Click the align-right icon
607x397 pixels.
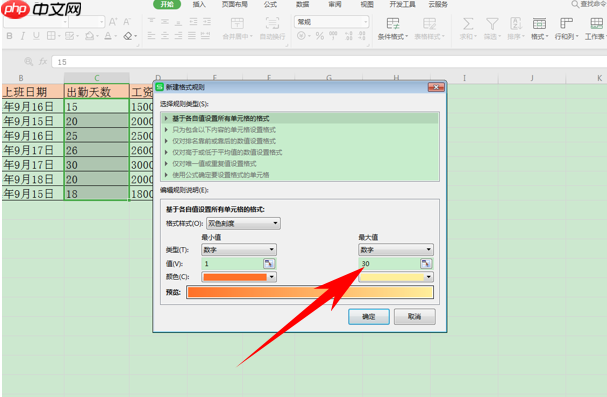(x=178, y=36)
